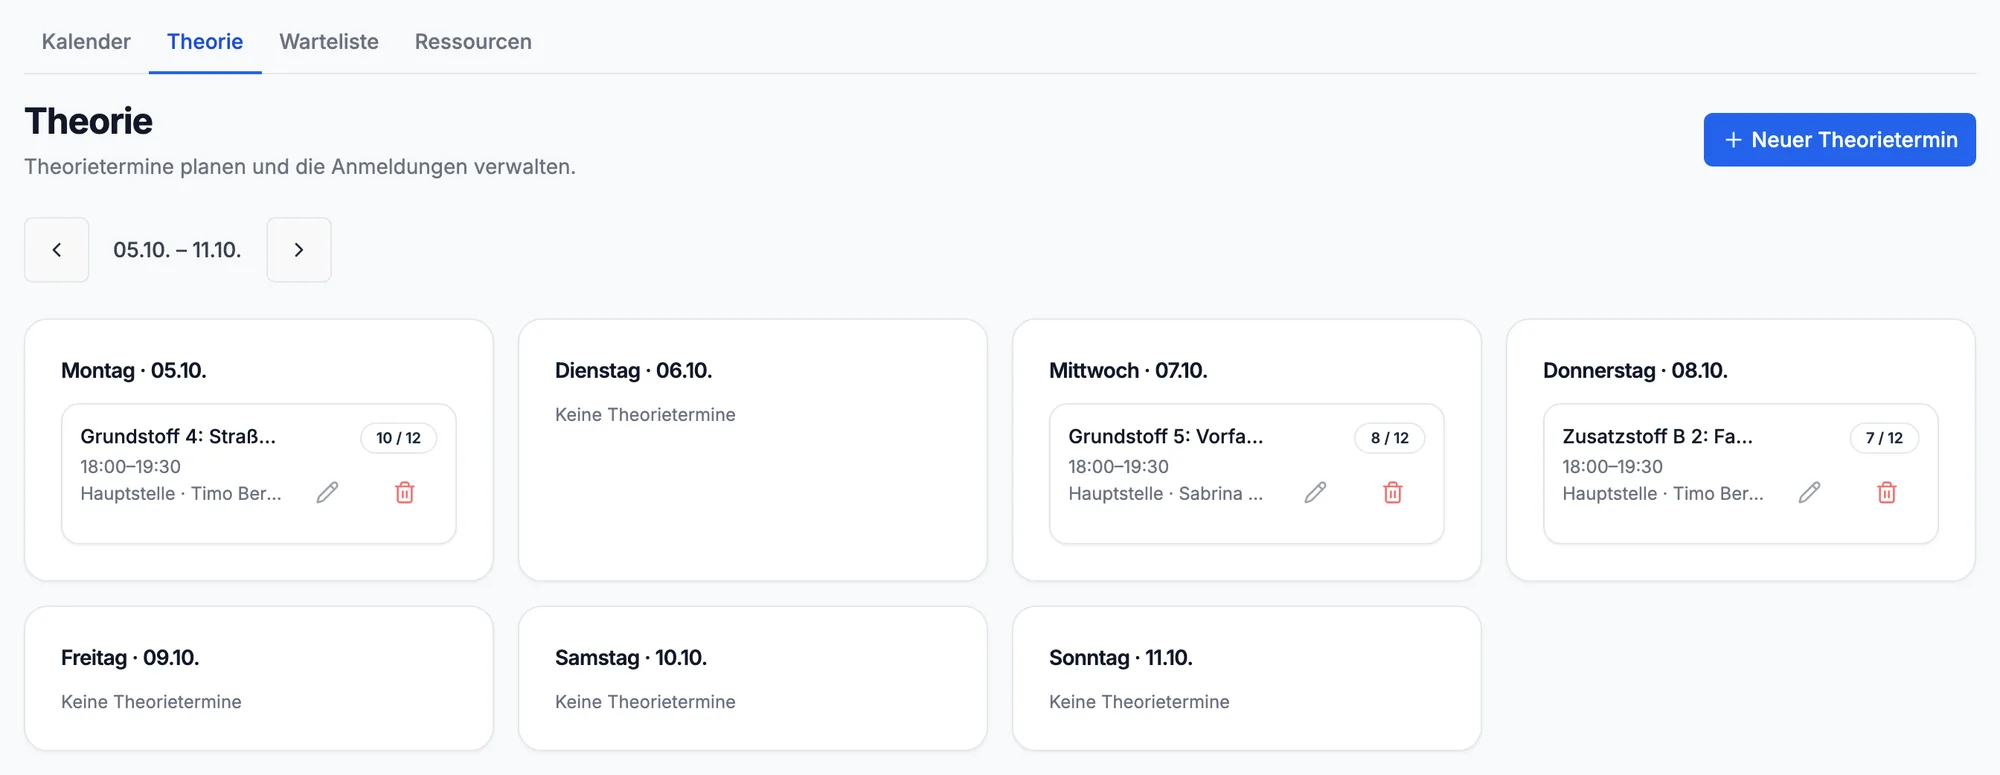Edit the Grundstoff 5 session on Wednesday
2000x775 pixels.
tap(1315, 492)
